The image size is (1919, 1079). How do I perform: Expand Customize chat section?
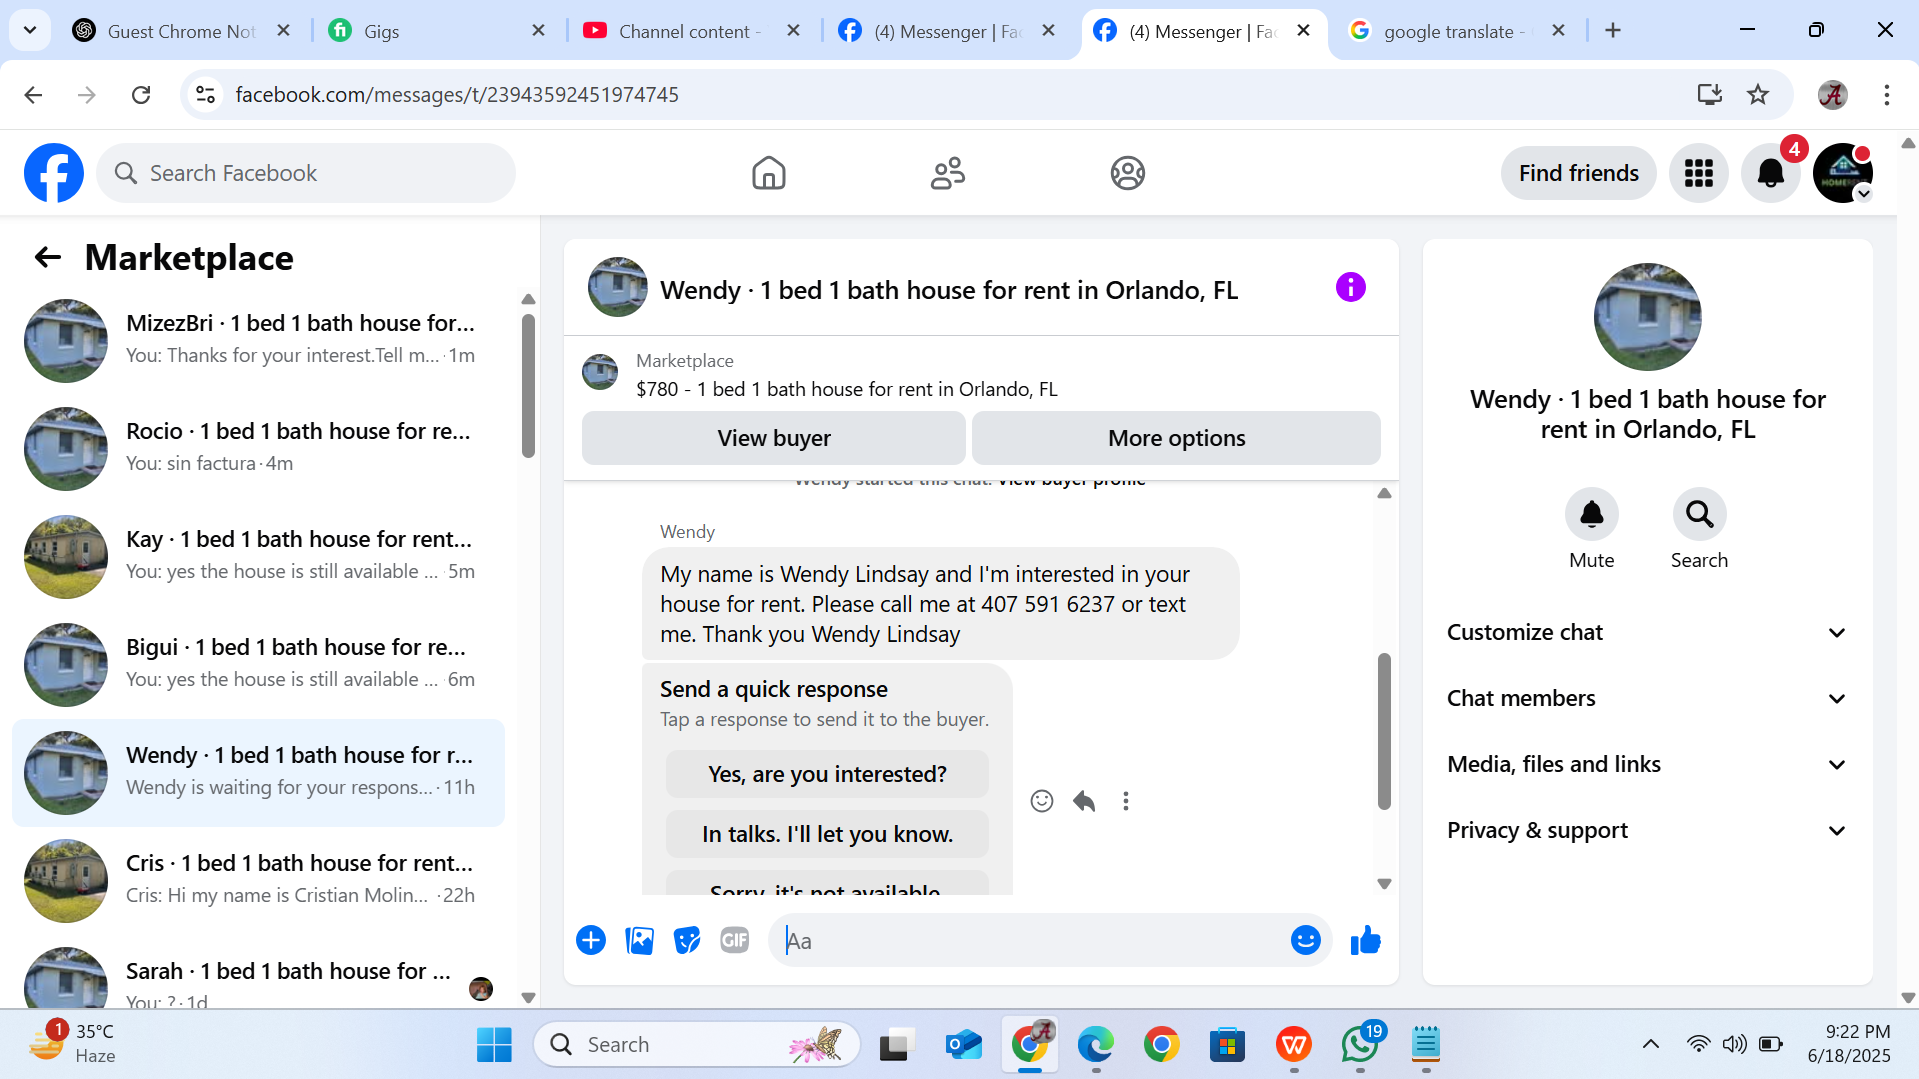pos(1647,632)
